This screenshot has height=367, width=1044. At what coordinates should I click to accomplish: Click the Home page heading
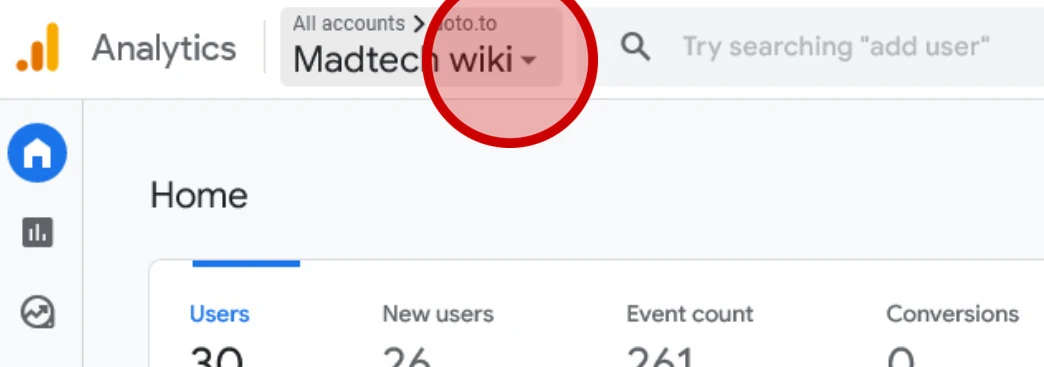coord(199,196)
